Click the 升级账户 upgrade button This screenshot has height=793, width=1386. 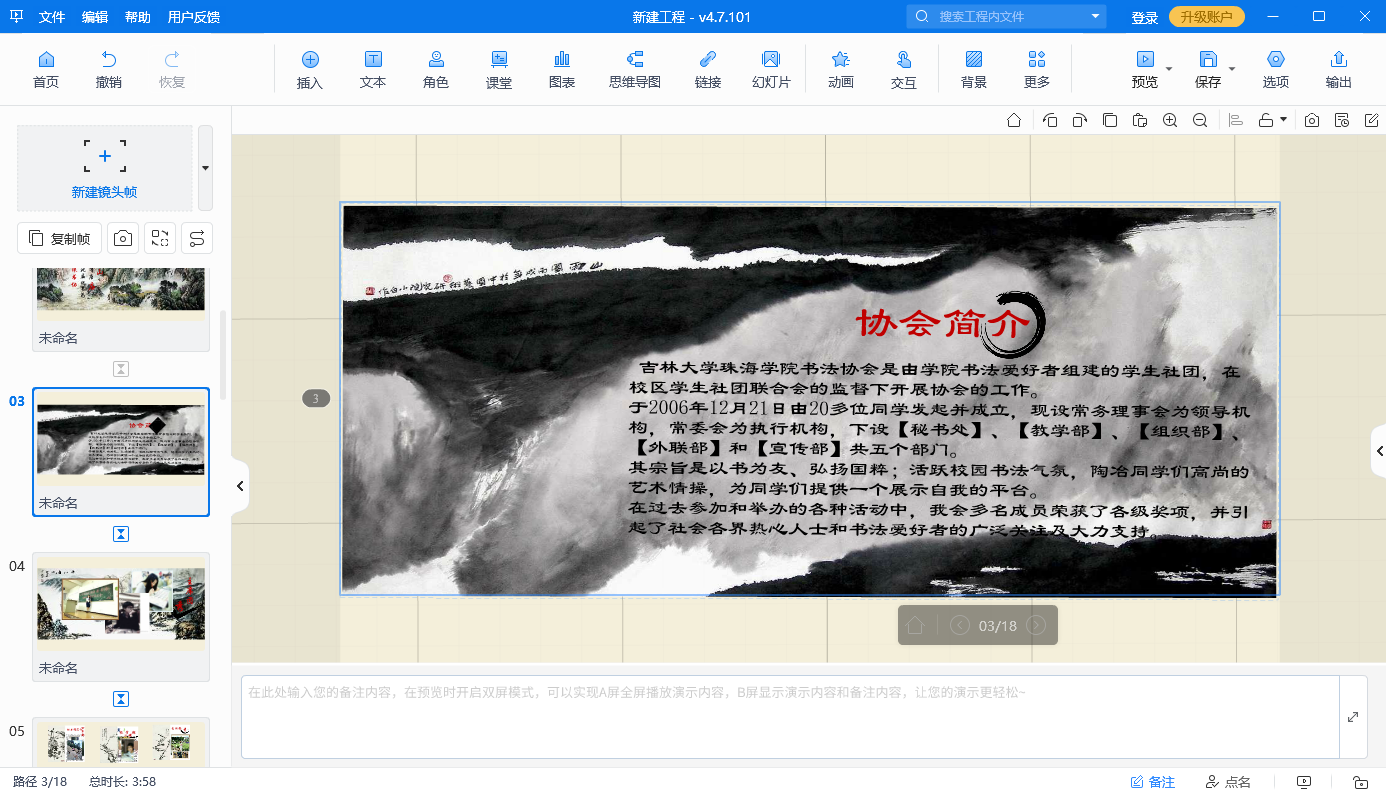(1207, 17)
